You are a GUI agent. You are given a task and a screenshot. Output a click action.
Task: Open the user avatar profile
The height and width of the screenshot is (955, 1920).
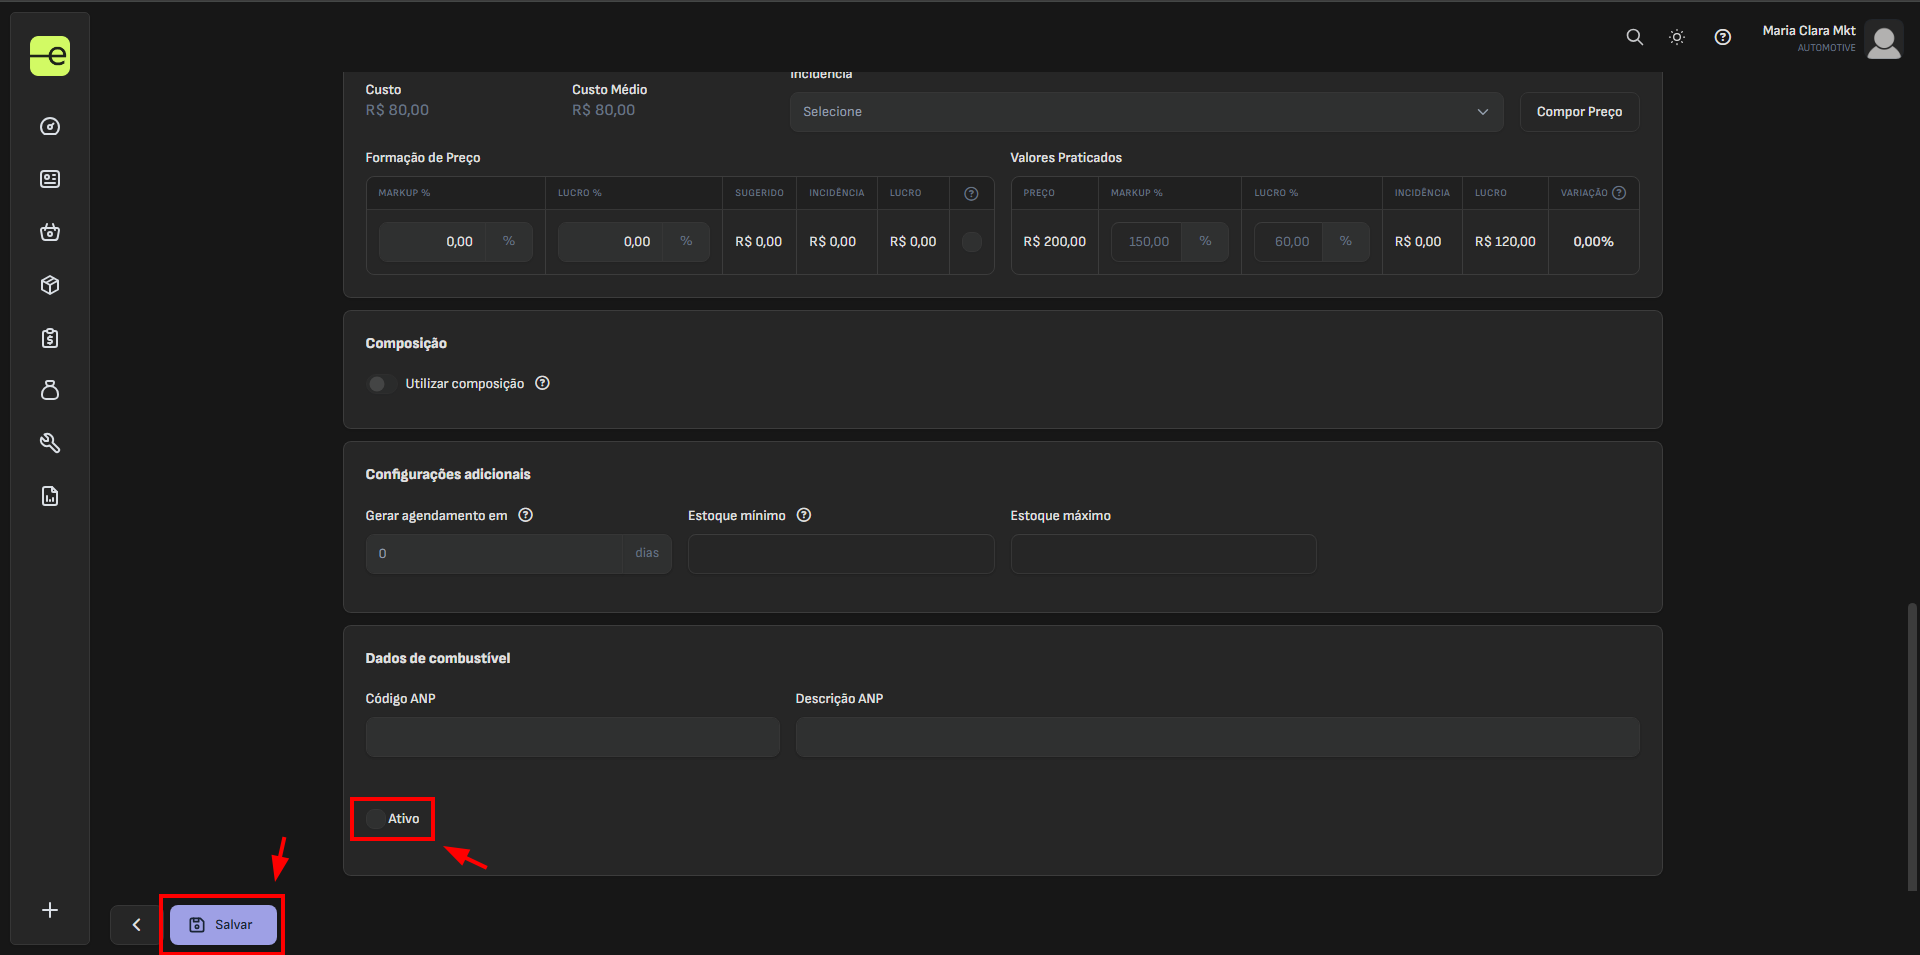pos(1884,42)
